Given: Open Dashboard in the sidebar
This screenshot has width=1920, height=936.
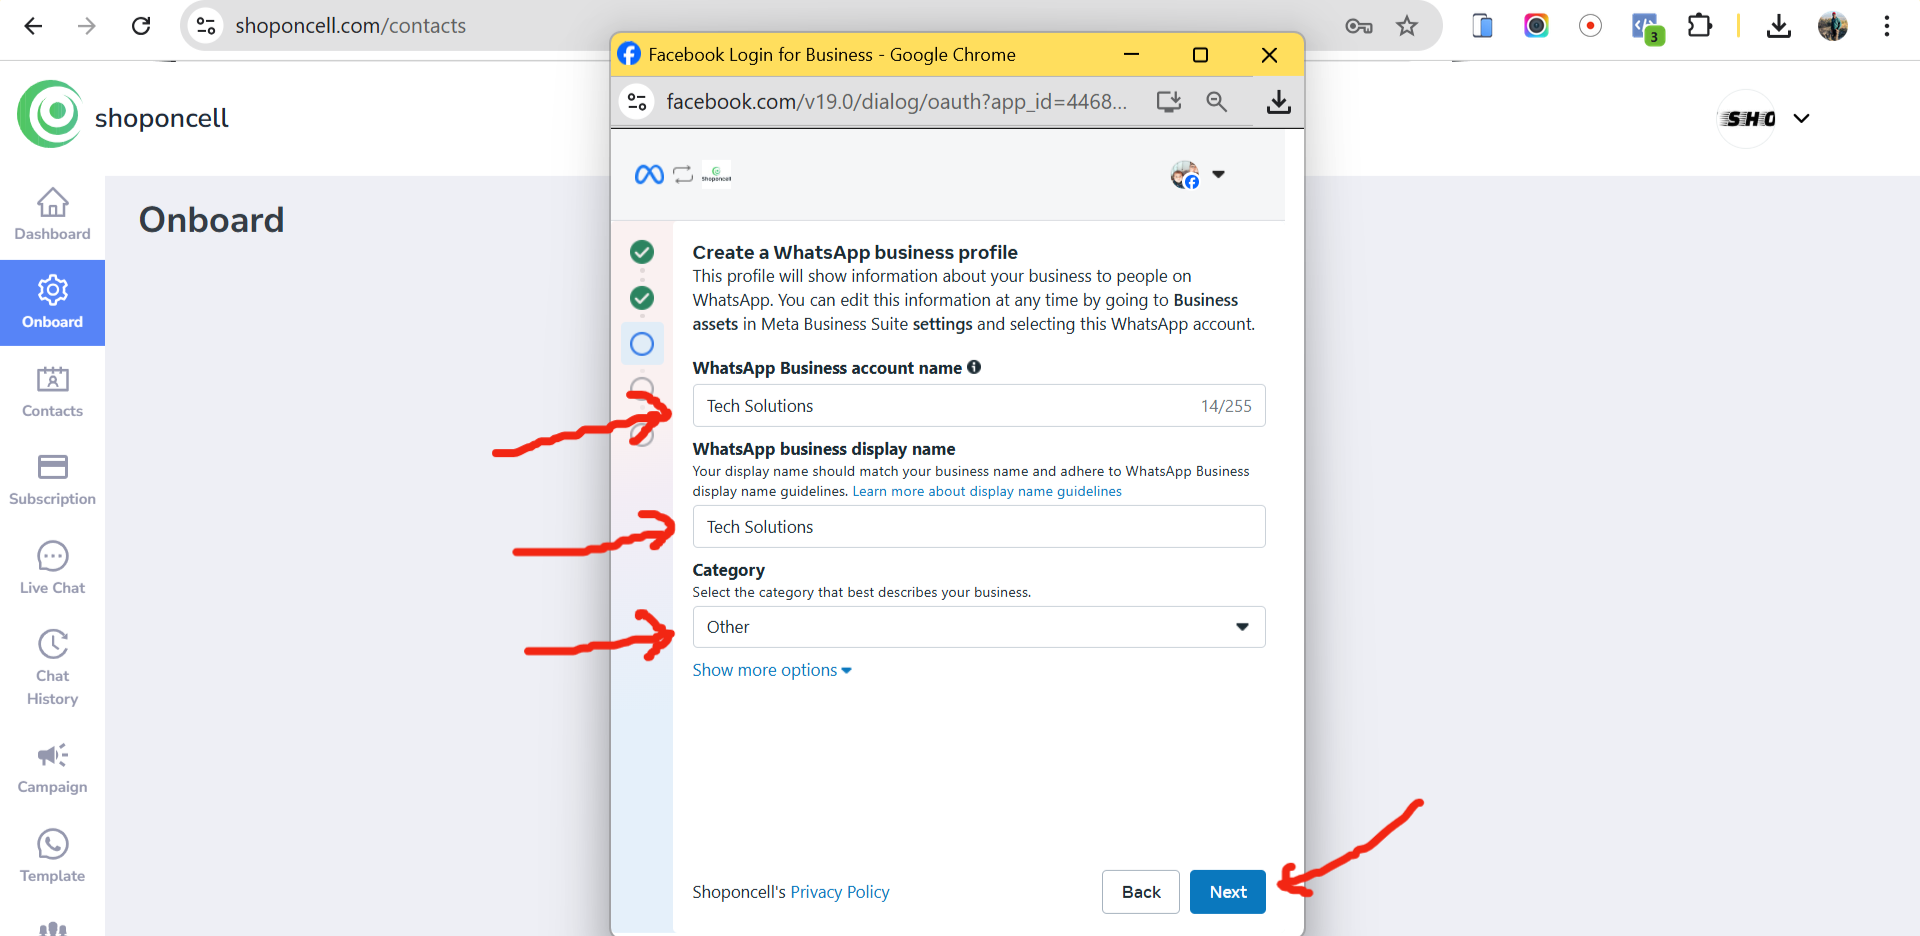Looking at the screenshot, I should coord(52,214).
